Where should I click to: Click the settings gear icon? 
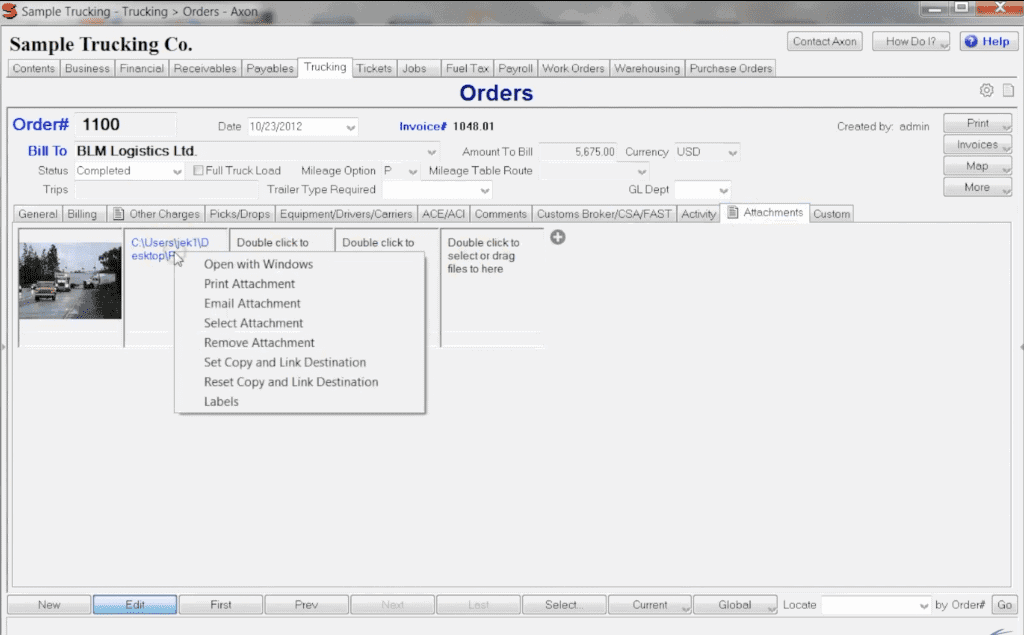(x=986, y=91)
